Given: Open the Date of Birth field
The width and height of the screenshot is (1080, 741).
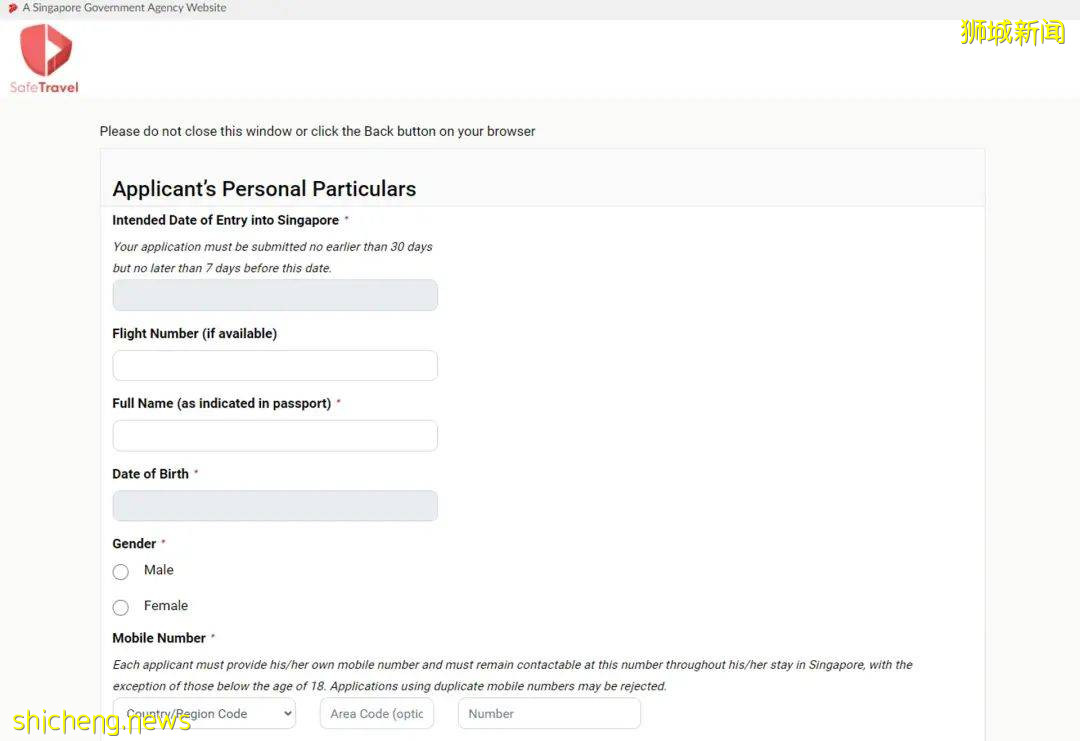Looking at the screenshot, I should (x=275, y=505).
